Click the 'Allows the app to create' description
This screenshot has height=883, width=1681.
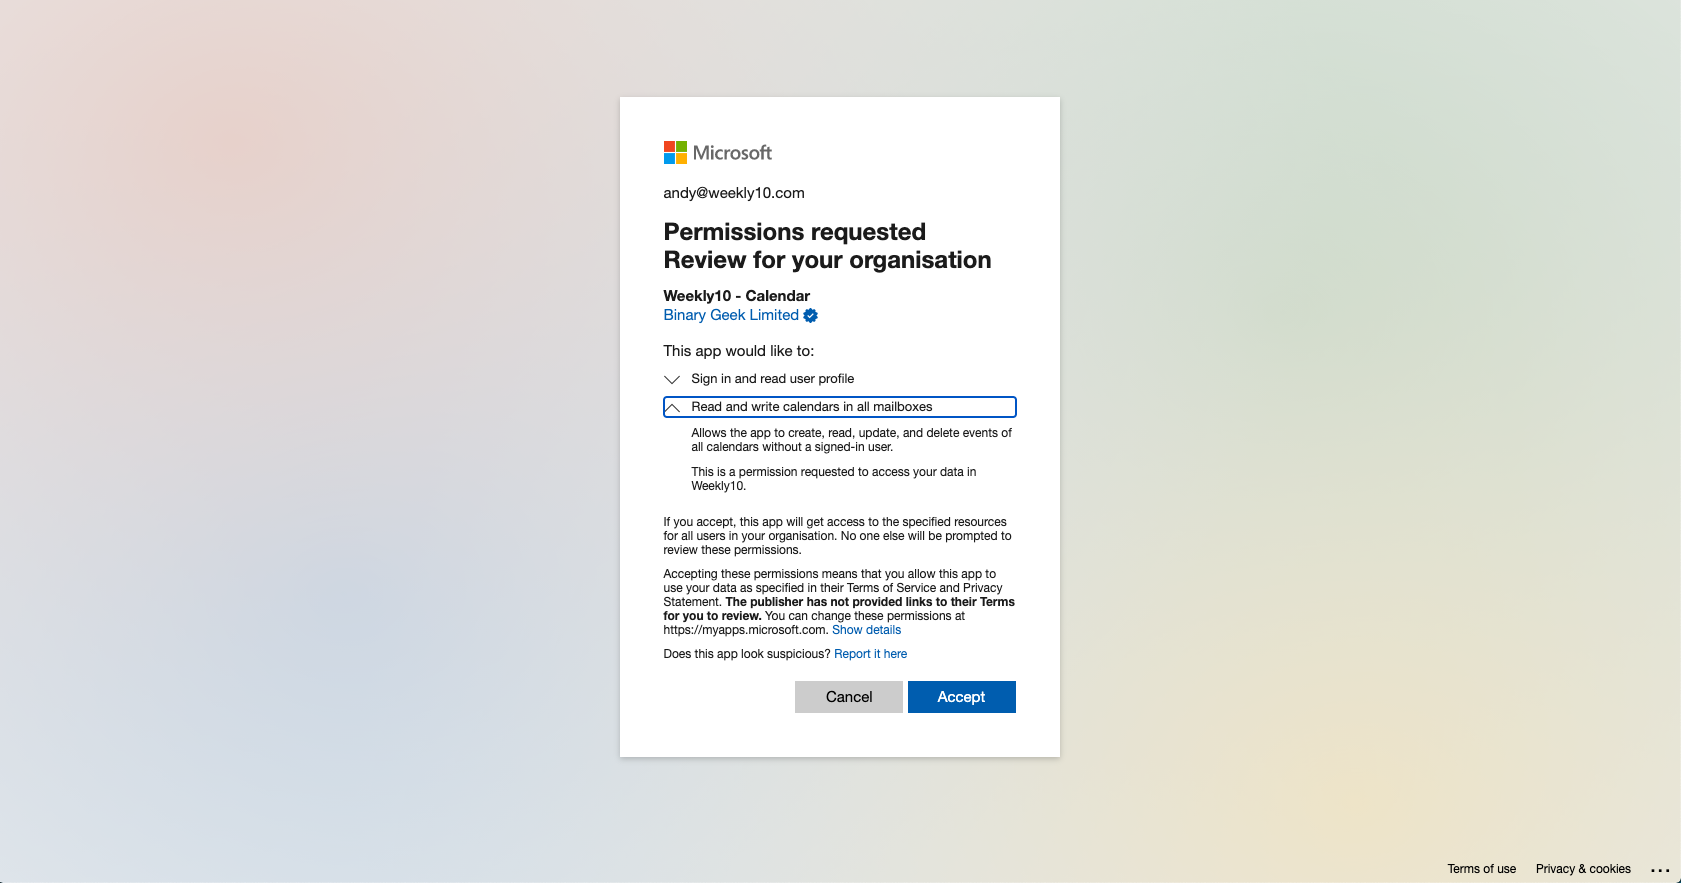[x=851, y=440]
